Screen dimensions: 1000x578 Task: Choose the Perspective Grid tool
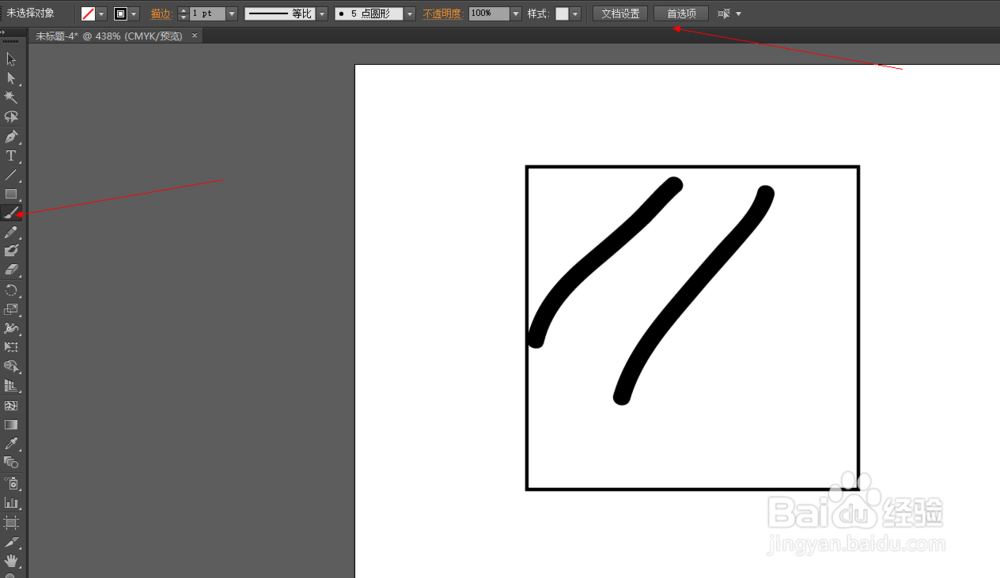pyautogui.click(x=11, y=386)
